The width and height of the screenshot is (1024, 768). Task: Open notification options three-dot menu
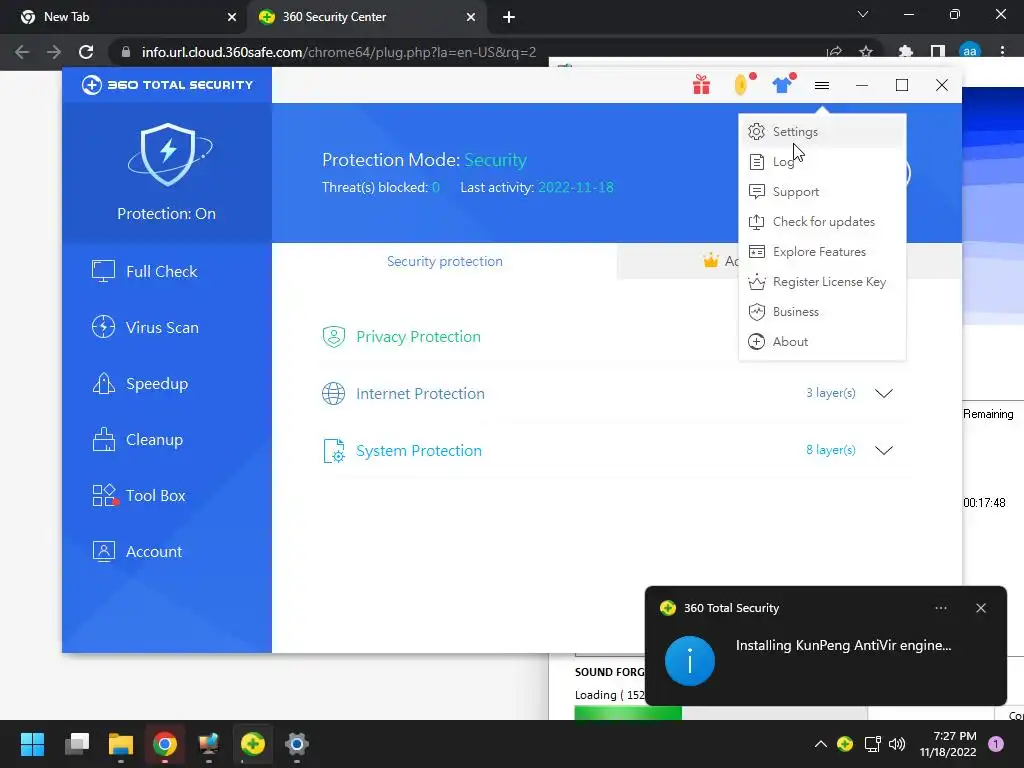pos(940,608)
